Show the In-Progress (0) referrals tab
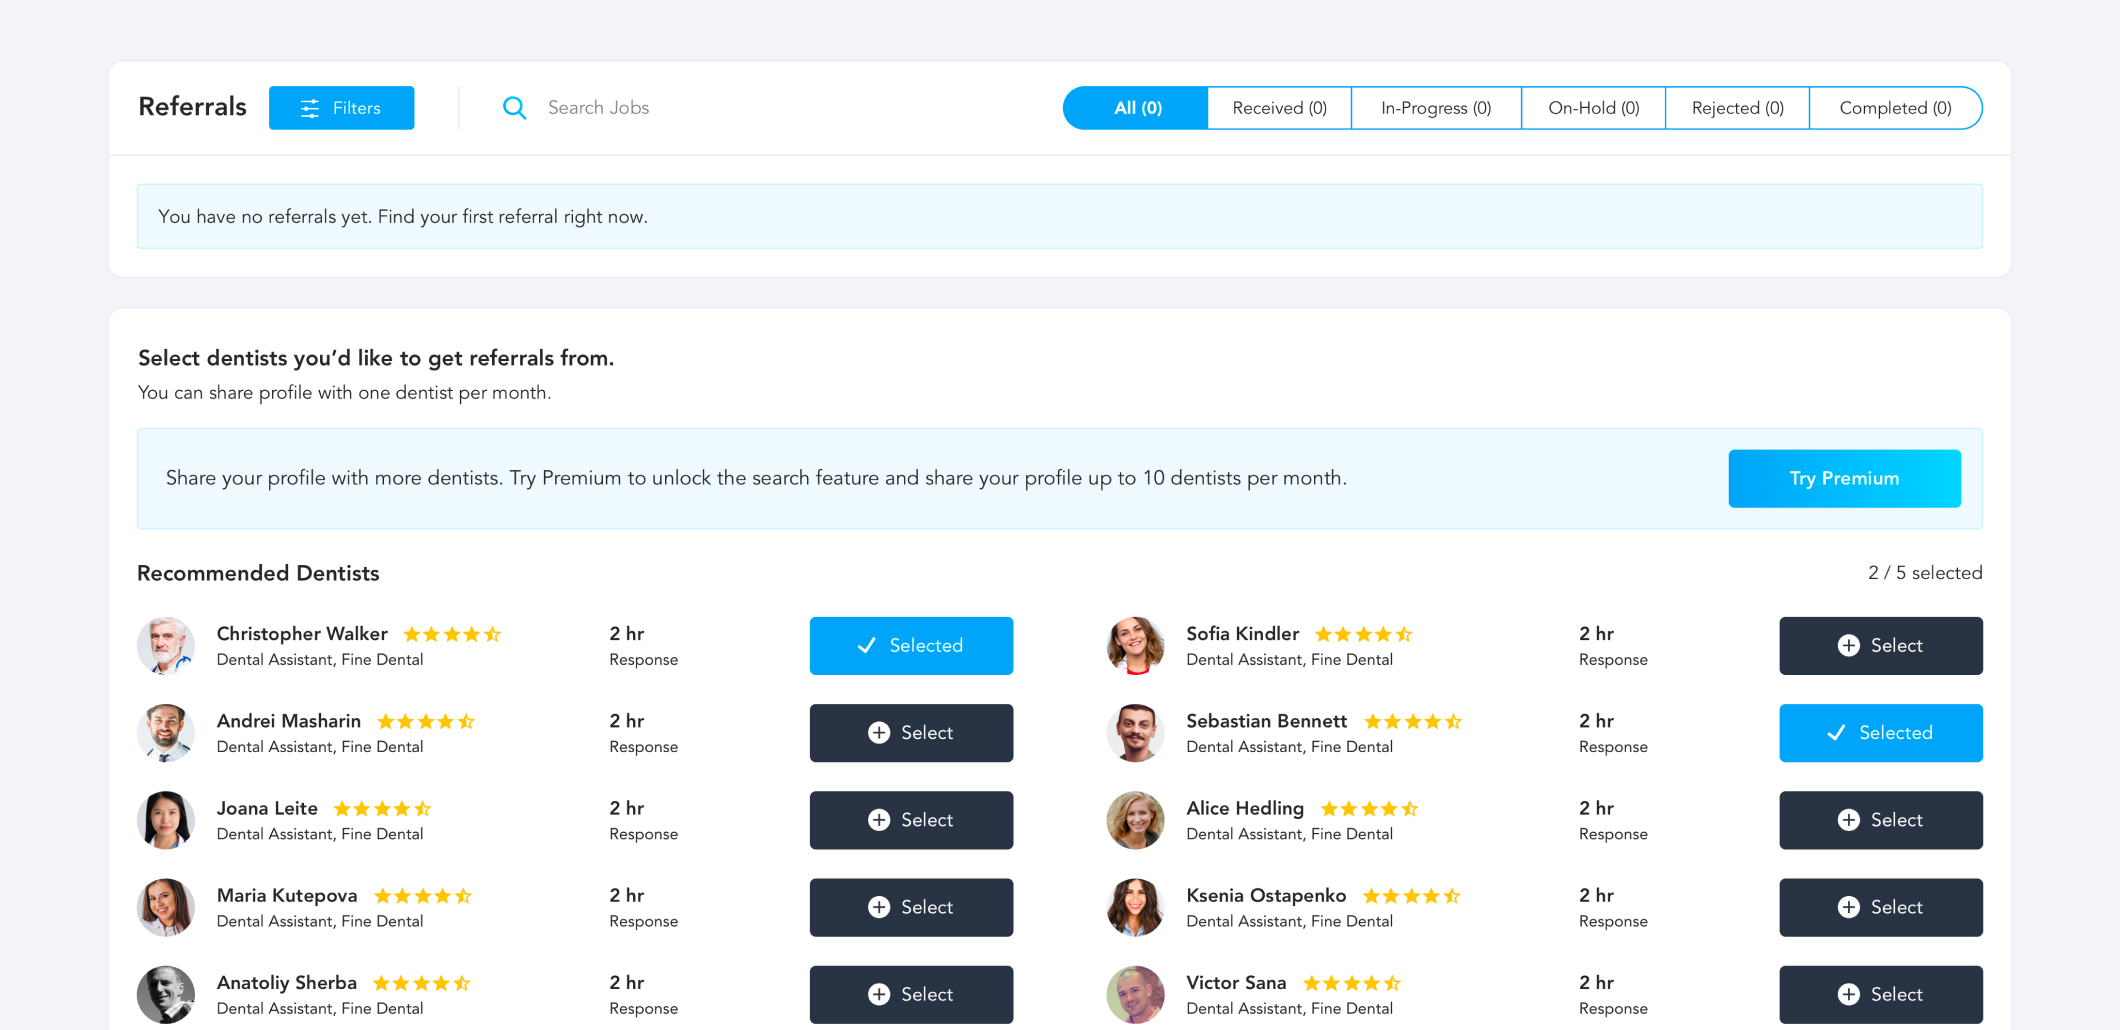2120x1030 pixels. [x=1435, y=108]
